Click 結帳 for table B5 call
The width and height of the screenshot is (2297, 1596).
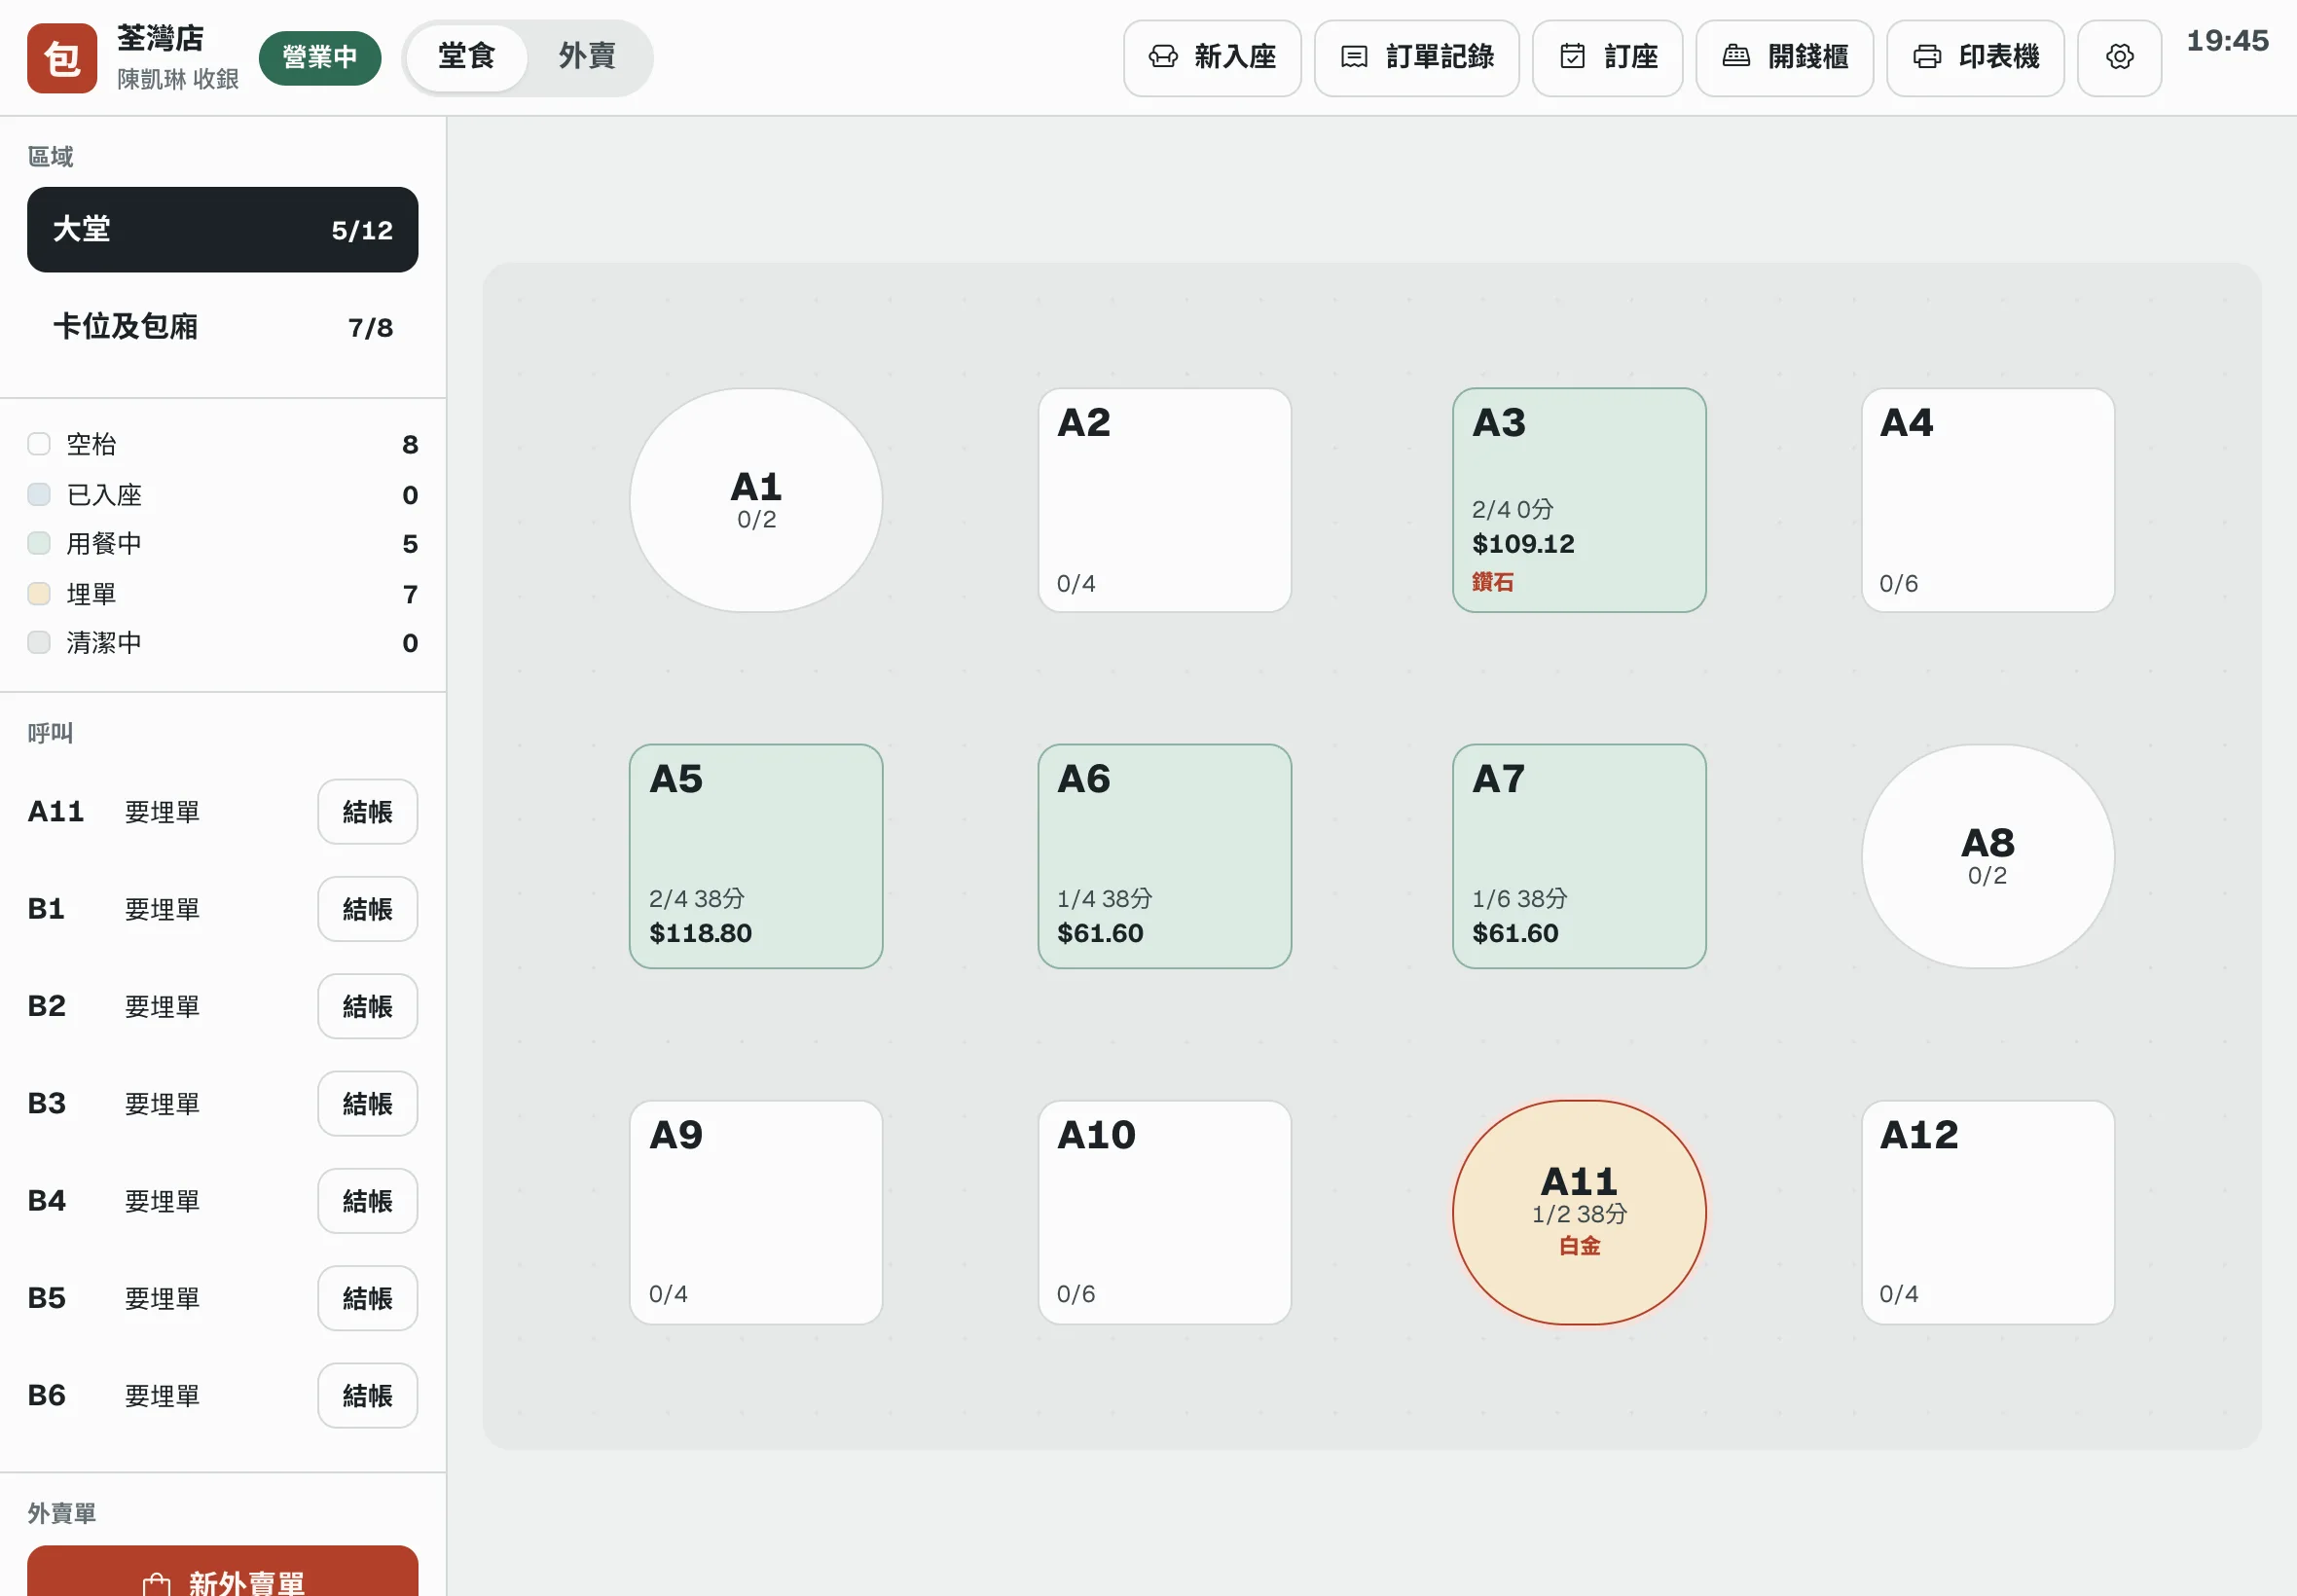click(x=367, y=1298)
